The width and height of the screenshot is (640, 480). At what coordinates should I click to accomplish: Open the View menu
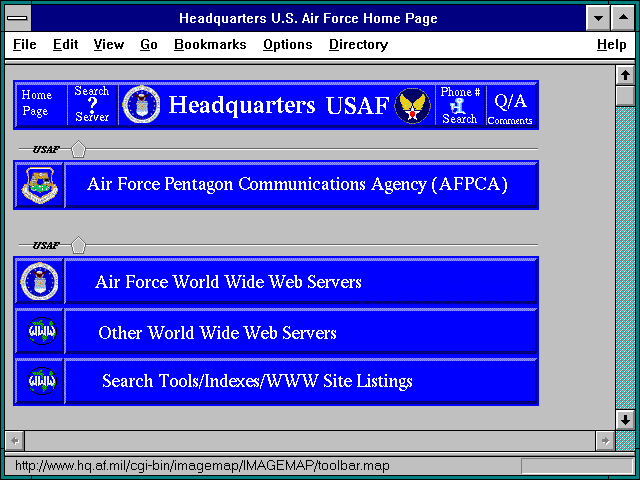[x=109, y=44]
